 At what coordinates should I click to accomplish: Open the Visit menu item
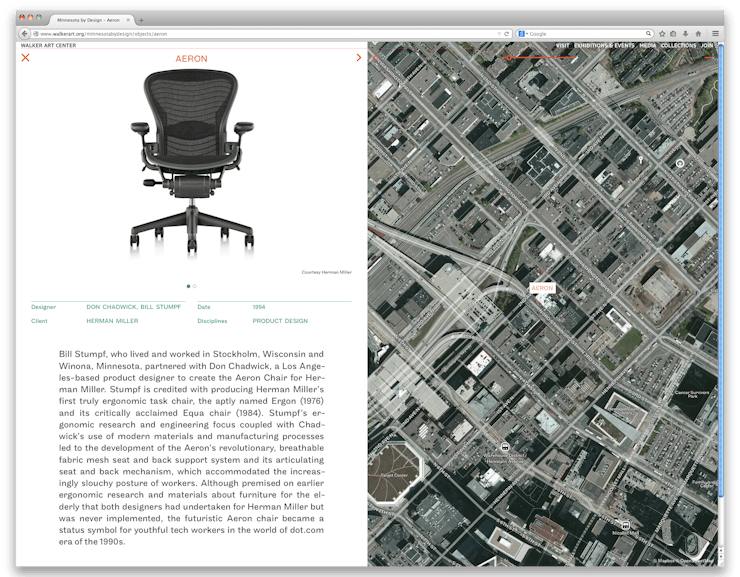[562, 45]
